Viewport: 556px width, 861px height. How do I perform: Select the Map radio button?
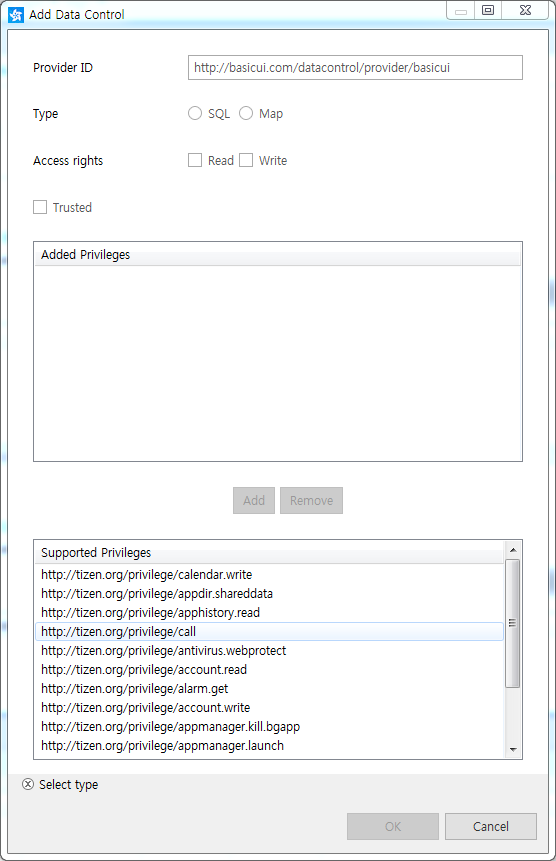[246, 113]
